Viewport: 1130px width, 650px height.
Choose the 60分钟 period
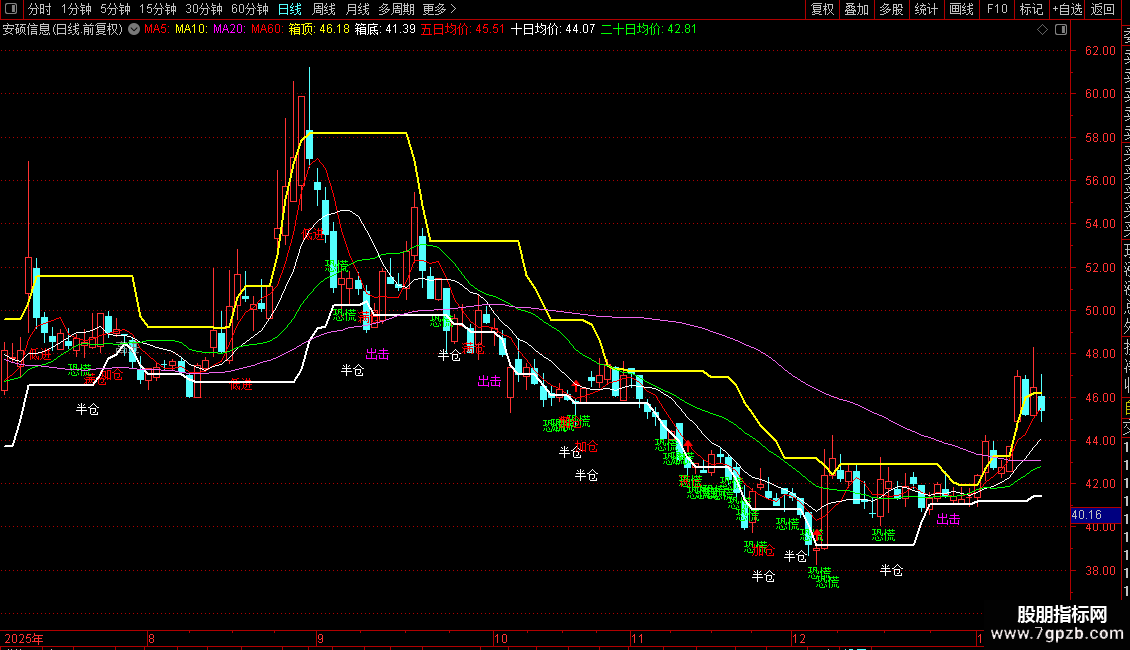point(249,10)
